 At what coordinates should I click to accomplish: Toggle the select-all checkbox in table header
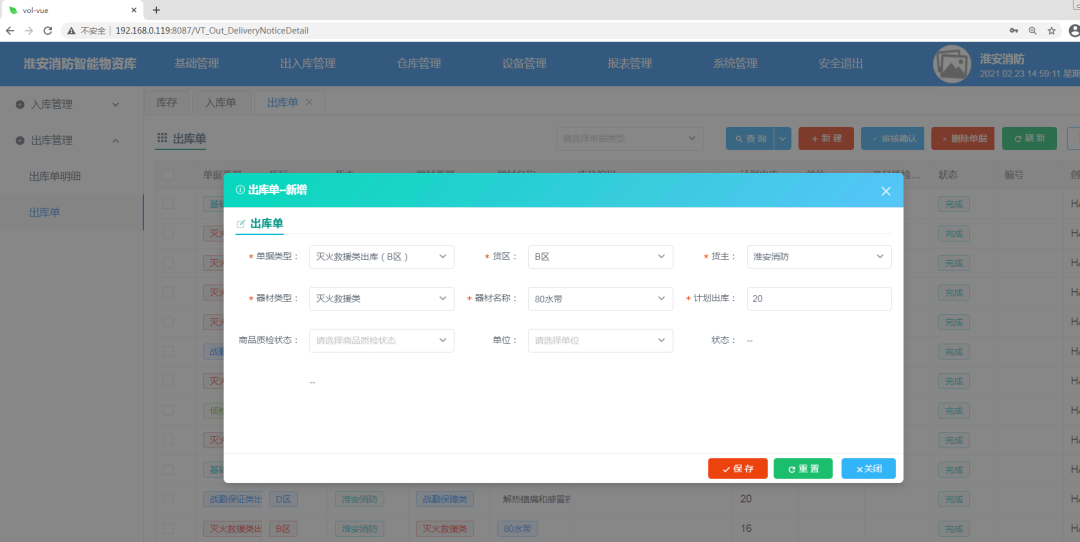pos(168,175)
